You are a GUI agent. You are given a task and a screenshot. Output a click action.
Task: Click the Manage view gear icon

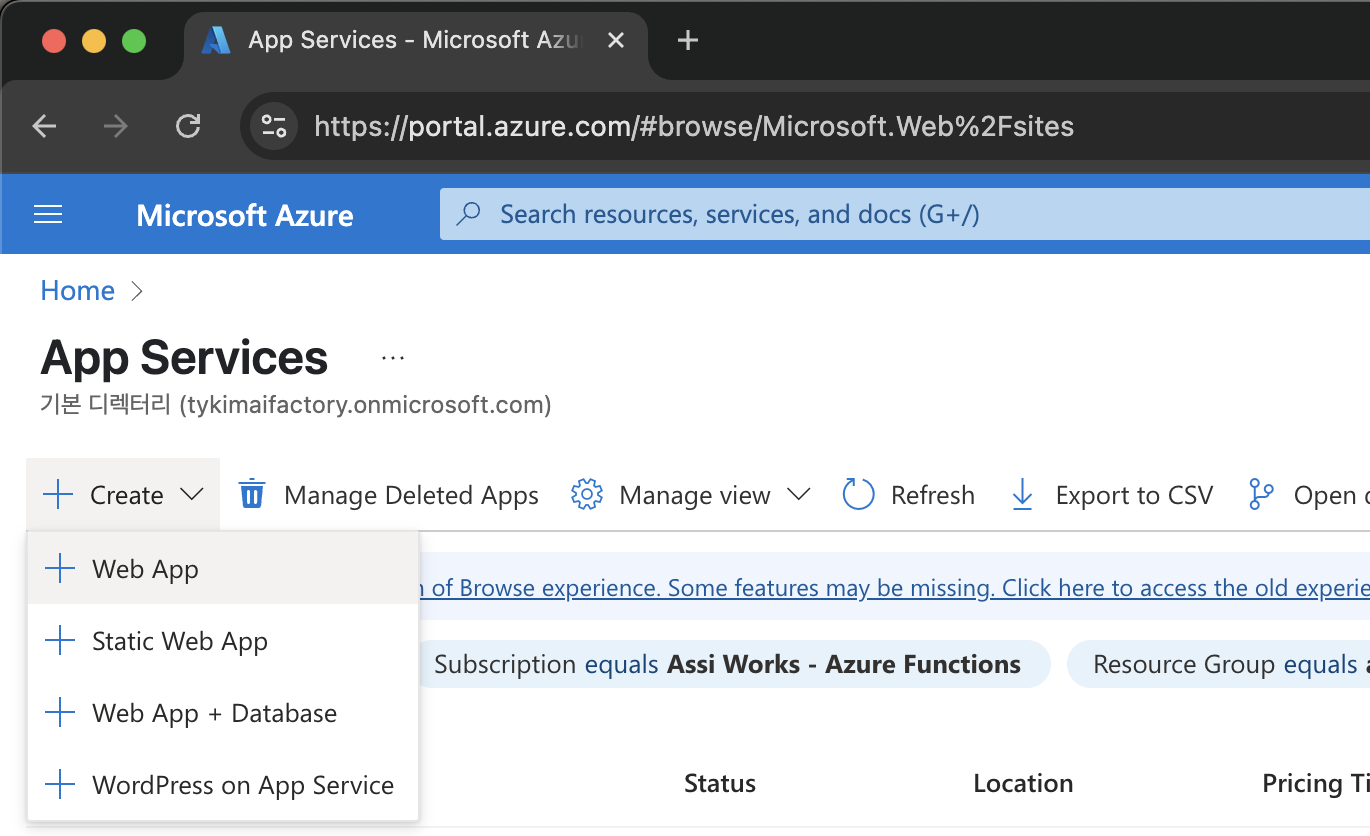[587, 495]
